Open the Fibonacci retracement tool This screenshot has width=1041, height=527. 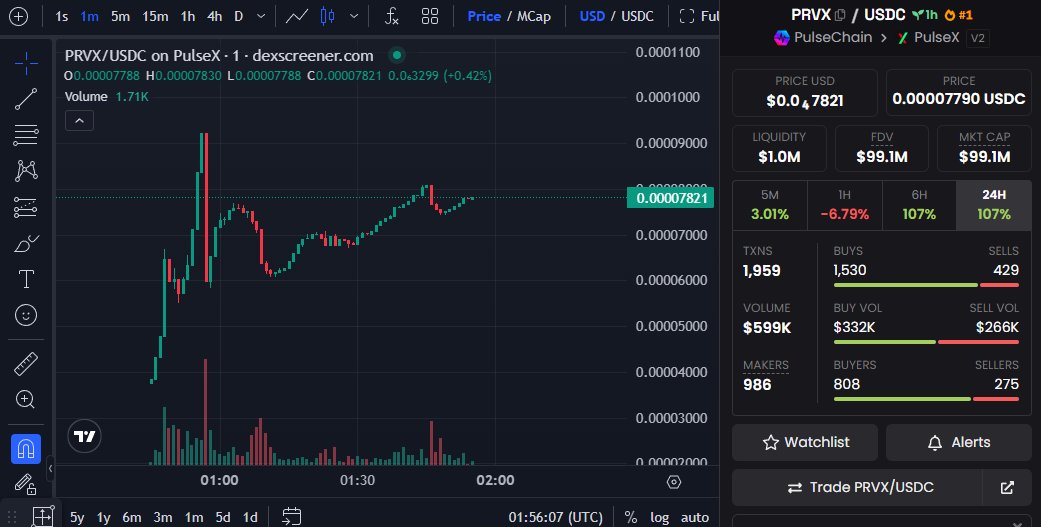click(26, 135)
